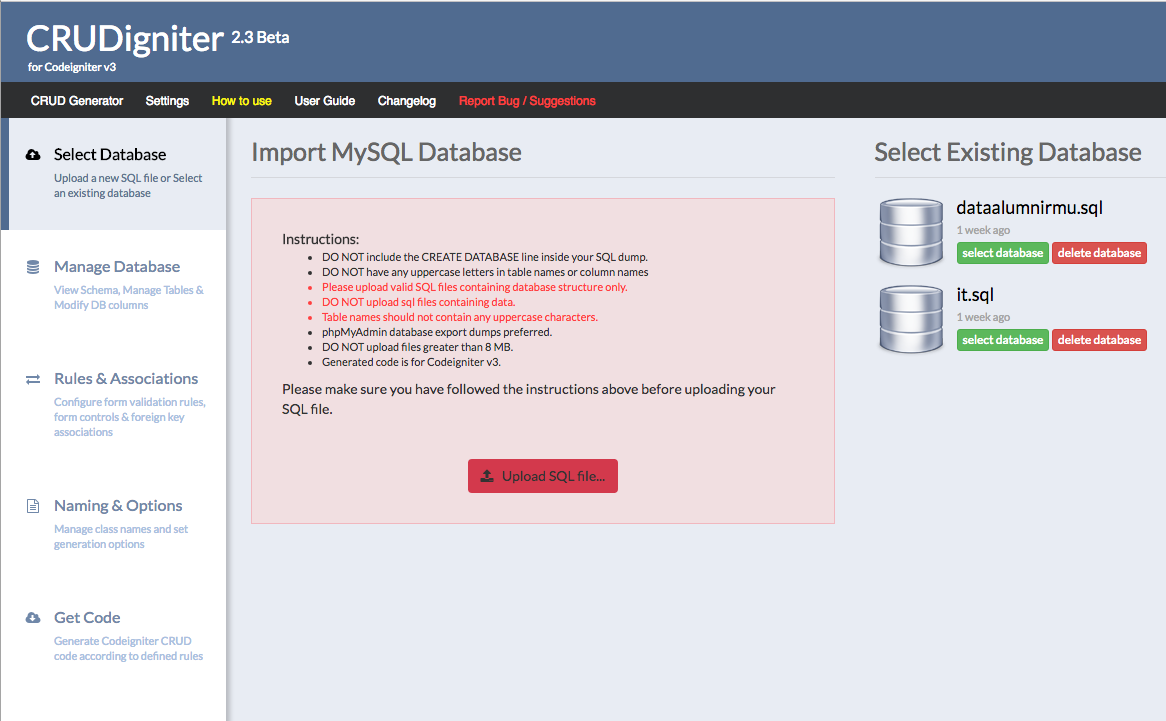
Task: Select database for it.sql
Action: point(1002,340)
